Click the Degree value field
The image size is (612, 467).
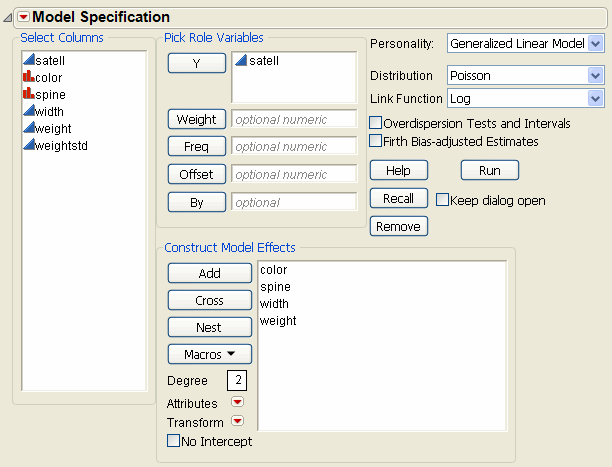tap(236, 380)
